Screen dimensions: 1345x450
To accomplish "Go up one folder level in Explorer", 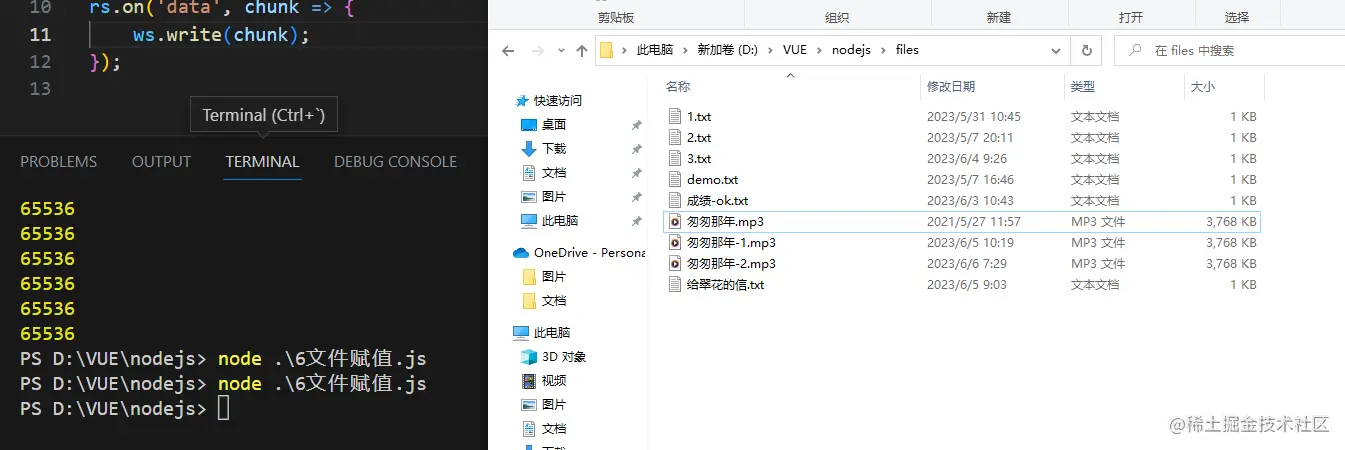I will click(582, 51).
